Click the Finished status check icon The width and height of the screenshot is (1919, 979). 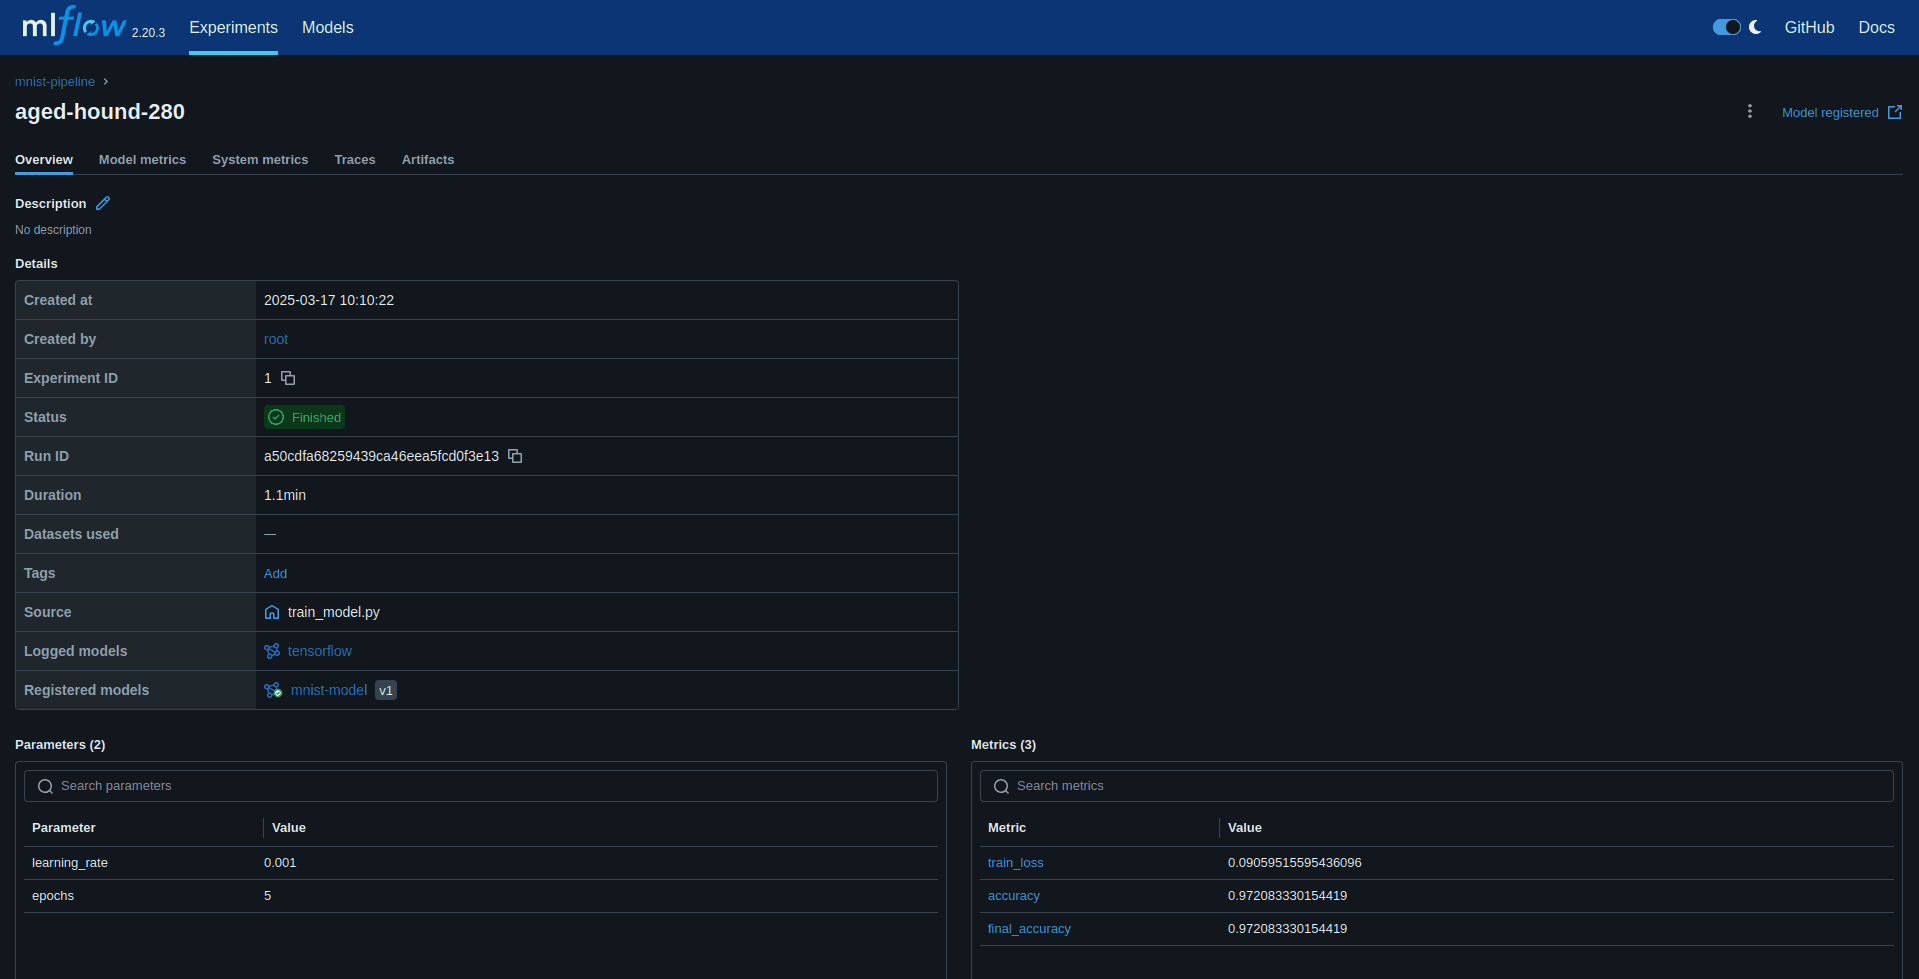point(277,417)
